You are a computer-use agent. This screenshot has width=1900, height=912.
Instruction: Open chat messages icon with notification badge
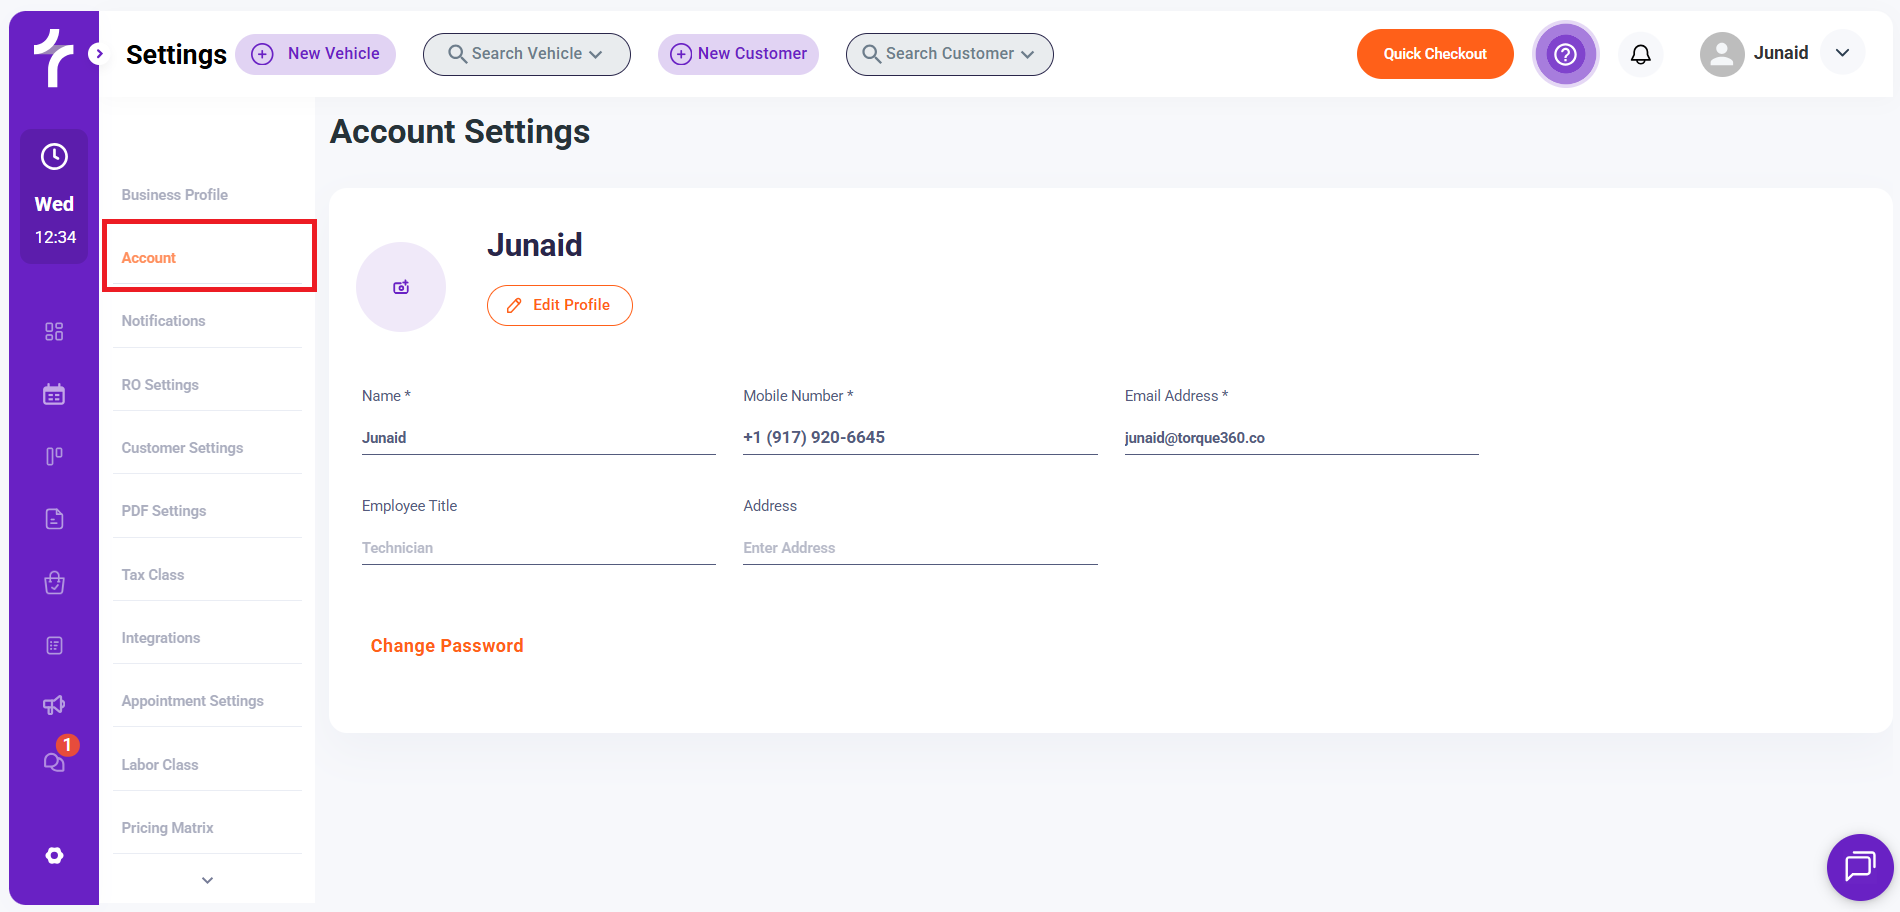click(54, 762)
